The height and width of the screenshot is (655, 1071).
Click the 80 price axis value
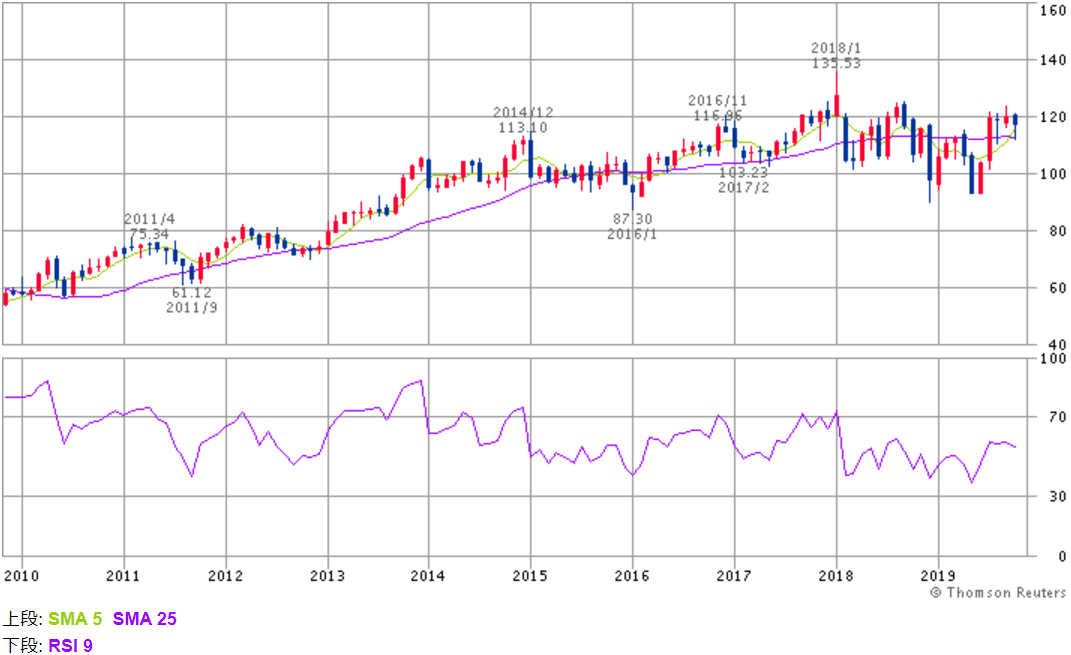pyautogui.click(x=1057, y=231)
